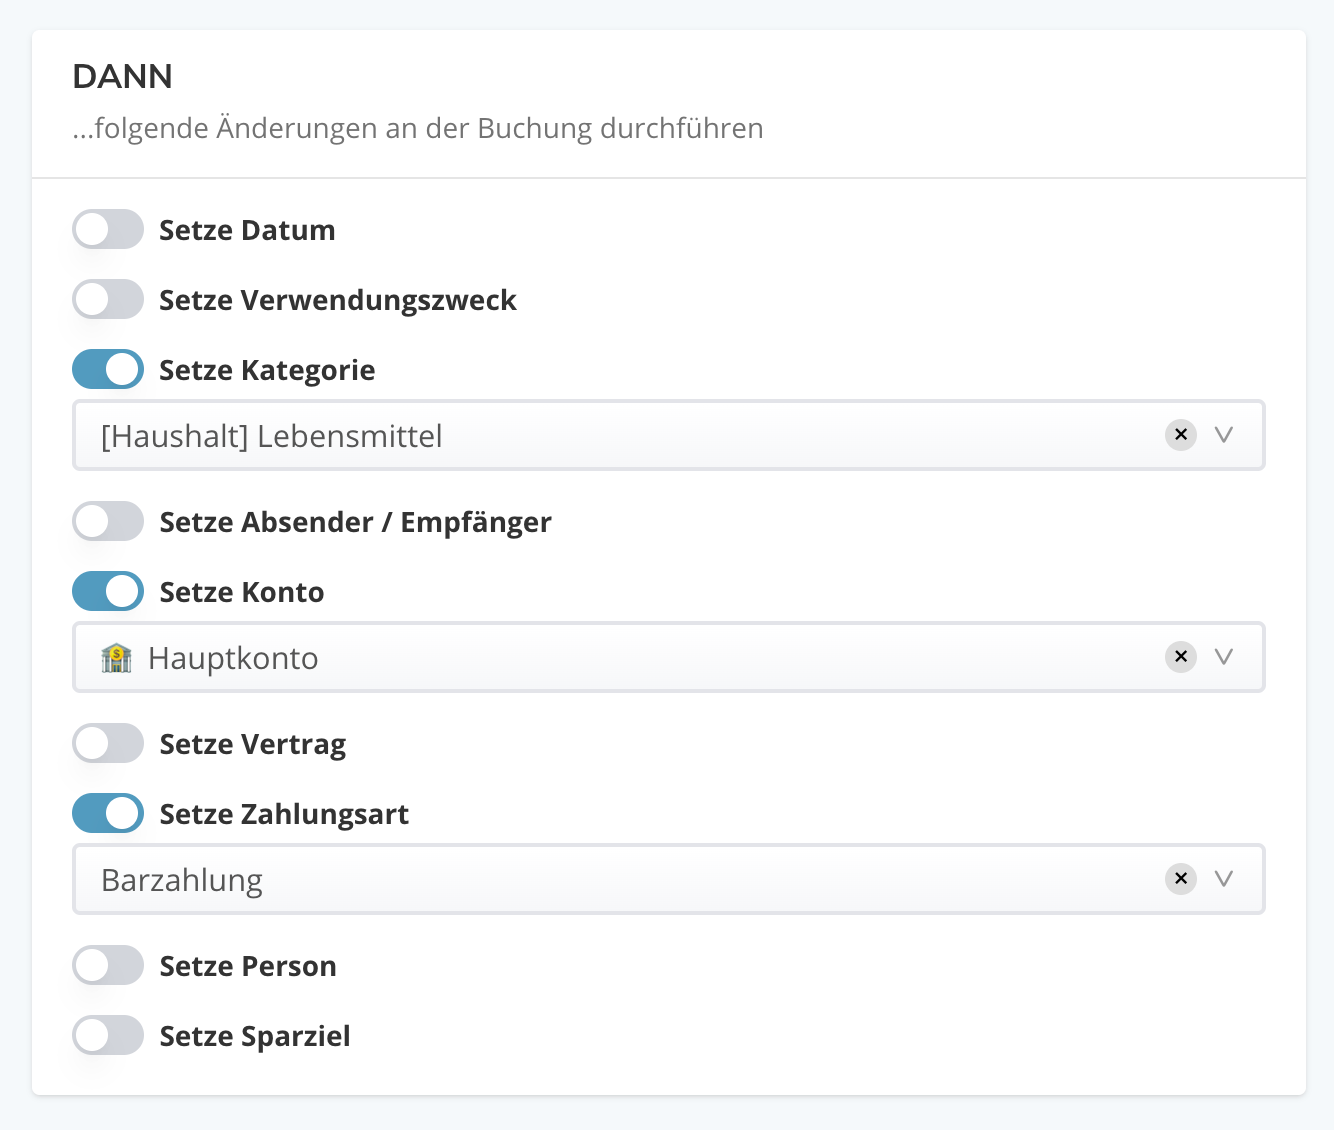Click the Setze Person label text
The height and width of the screenshot is (1130, 1334).
(248, 966)
